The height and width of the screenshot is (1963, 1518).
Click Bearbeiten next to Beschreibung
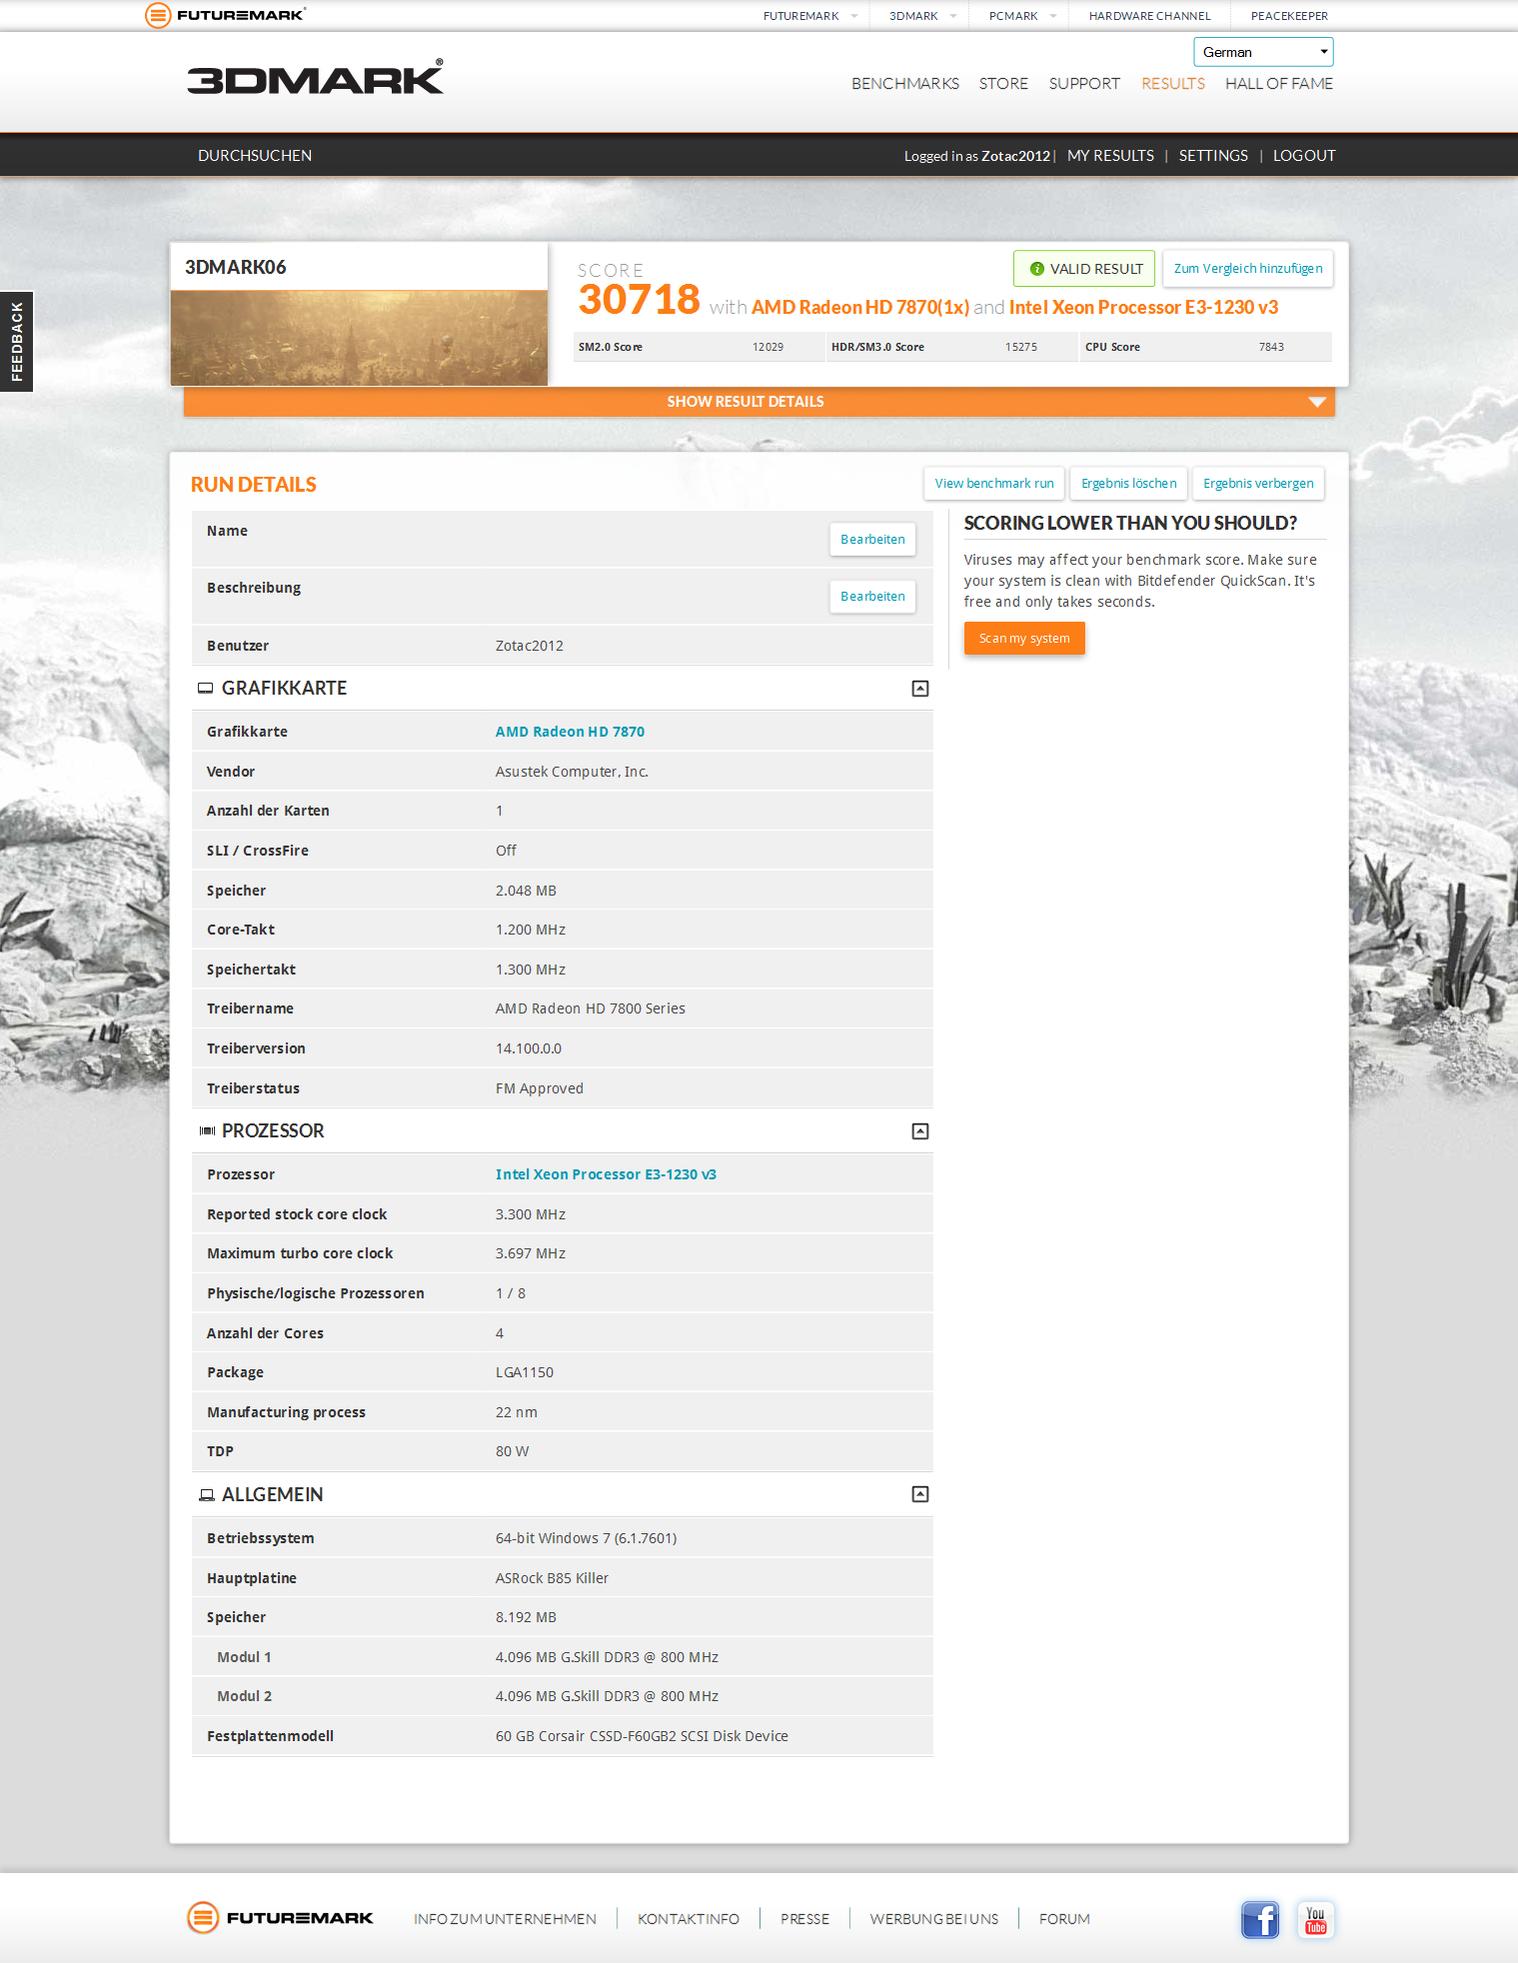tap(872, 596)
